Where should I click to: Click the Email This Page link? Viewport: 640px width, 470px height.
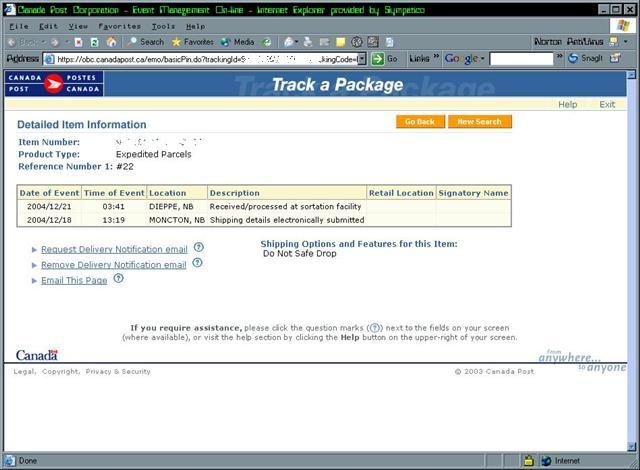pyautogui.click(x=74, y=280)
